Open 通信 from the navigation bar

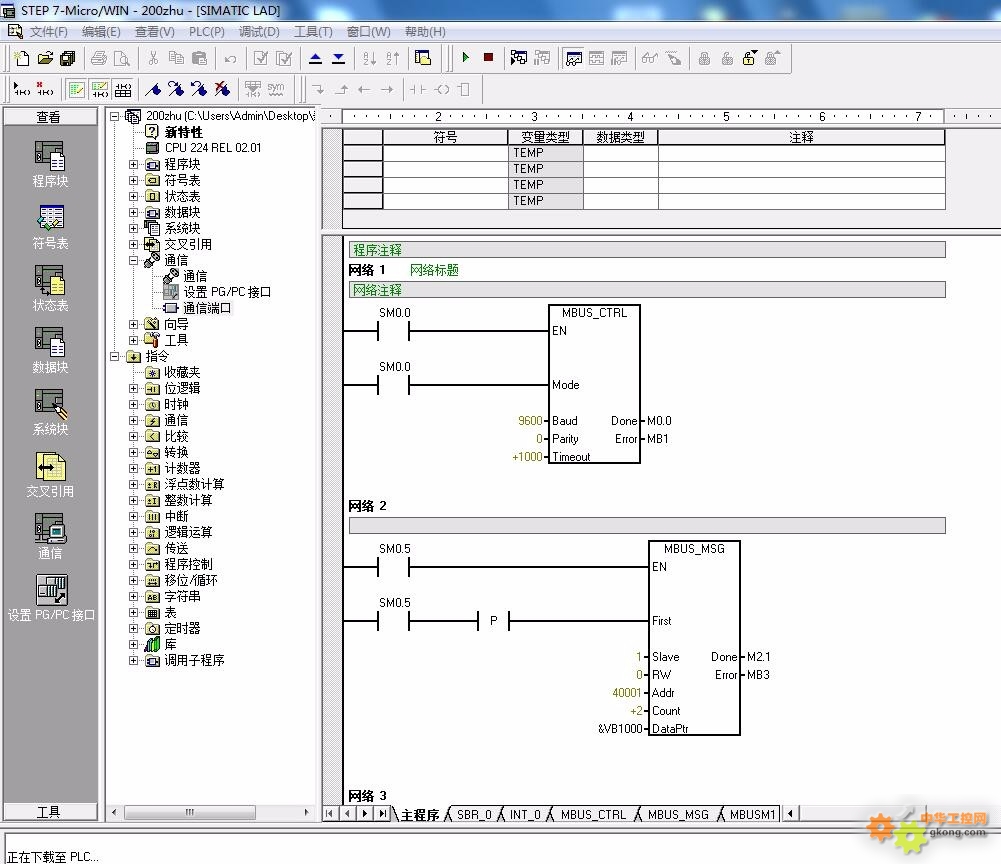50,537
